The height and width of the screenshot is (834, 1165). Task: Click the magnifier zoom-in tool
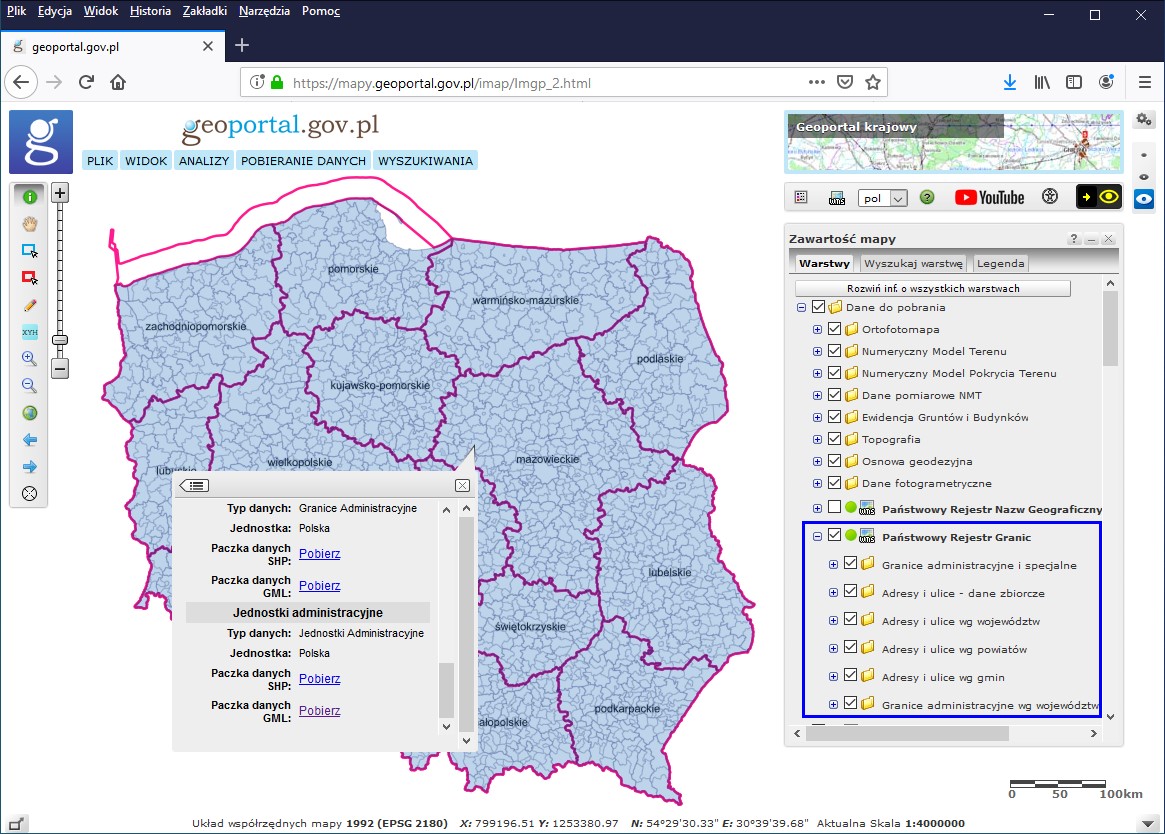30,358
